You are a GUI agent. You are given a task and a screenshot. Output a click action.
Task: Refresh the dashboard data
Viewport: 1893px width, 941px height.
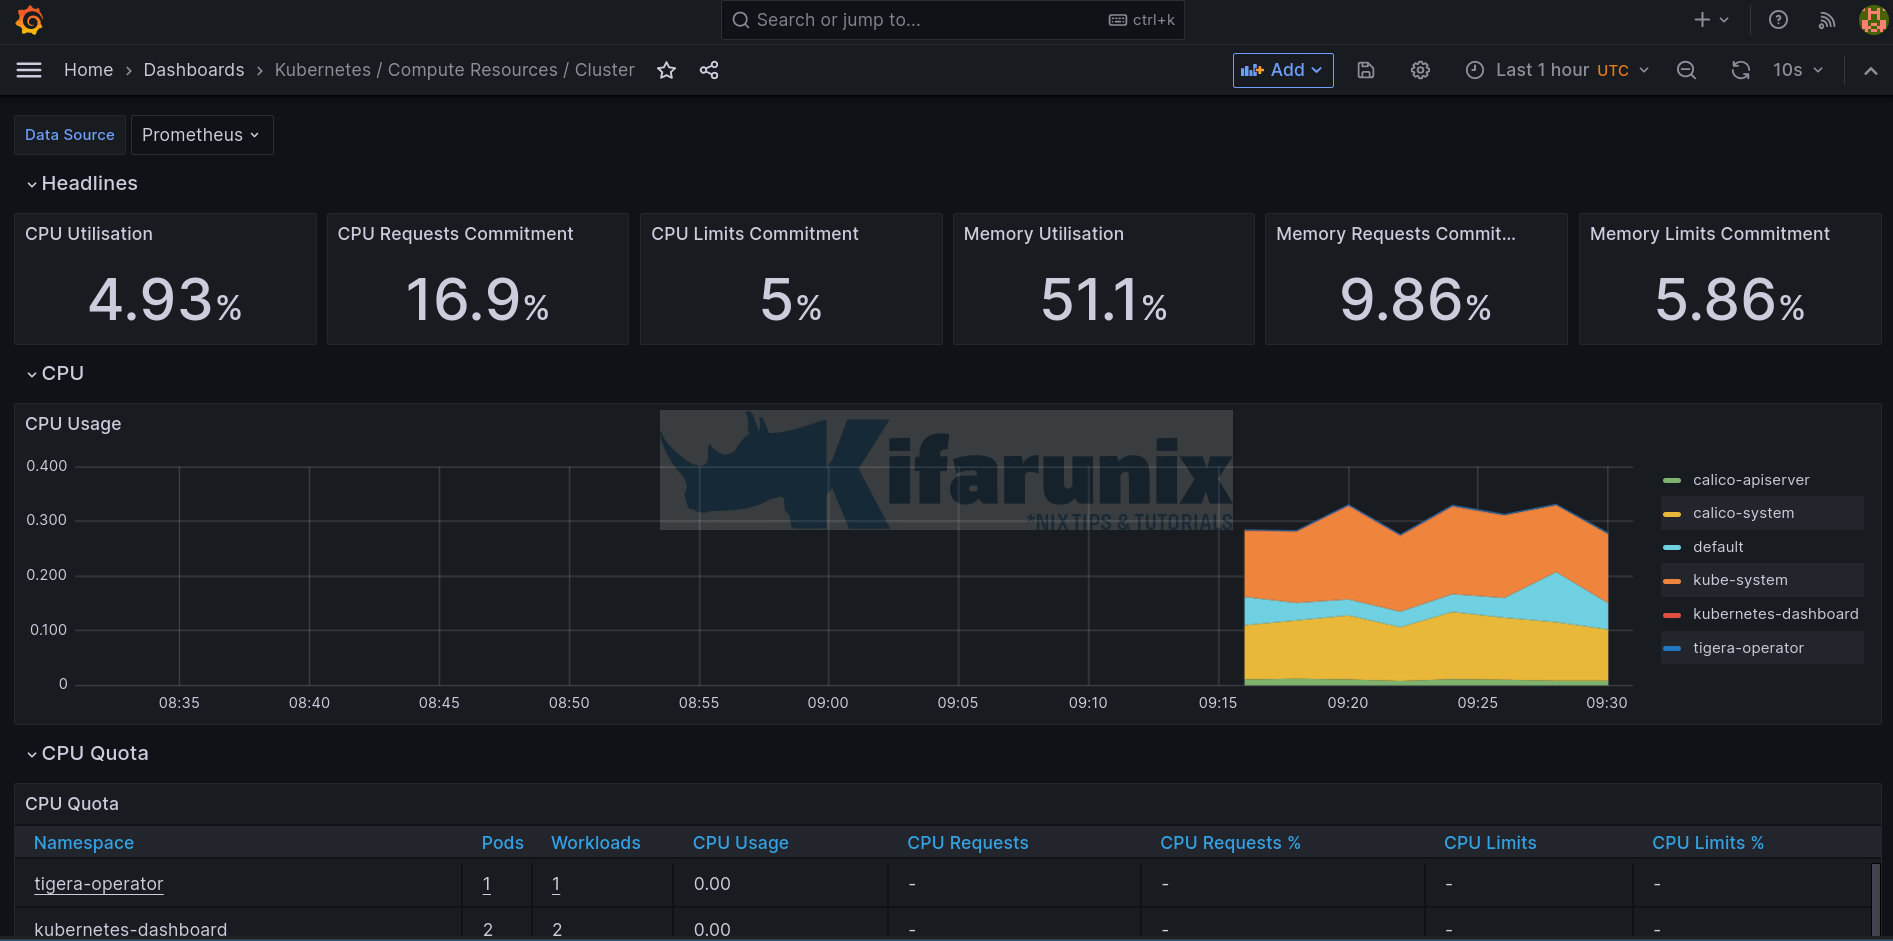(1741, 70)
